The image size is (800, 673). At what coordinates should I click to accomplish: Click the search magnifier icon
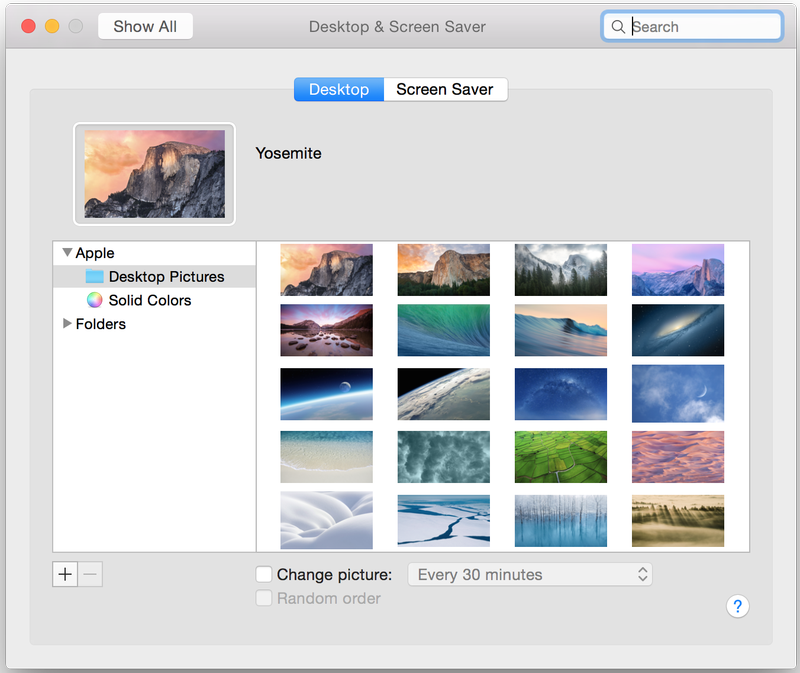pos(618,27)
